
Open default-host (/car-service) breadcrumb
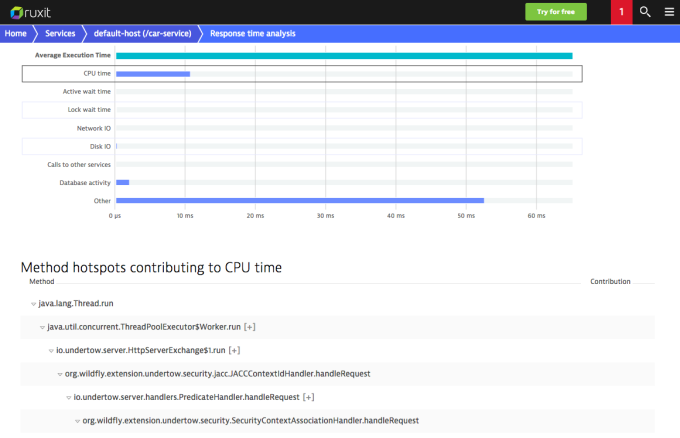coord(142,33)
